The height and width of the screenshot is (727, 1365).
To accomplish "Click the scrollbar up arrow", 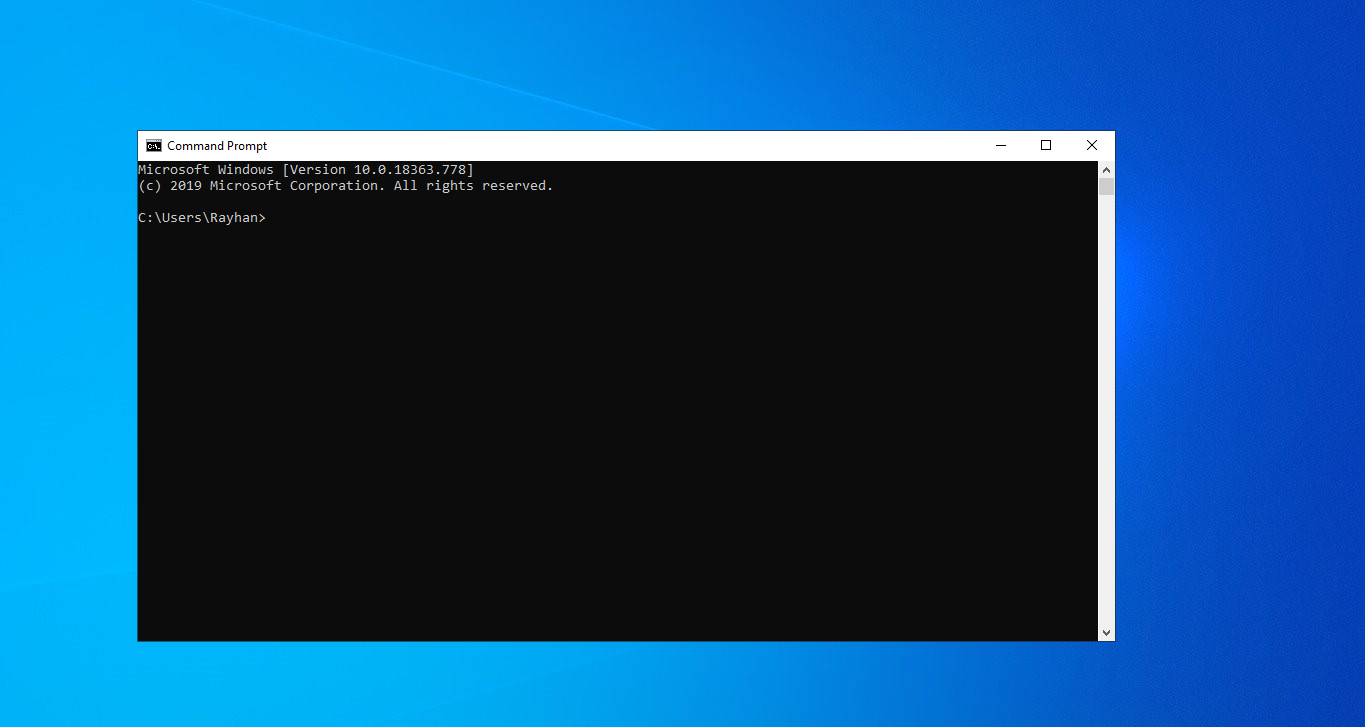I will [x=1106, y=170].
